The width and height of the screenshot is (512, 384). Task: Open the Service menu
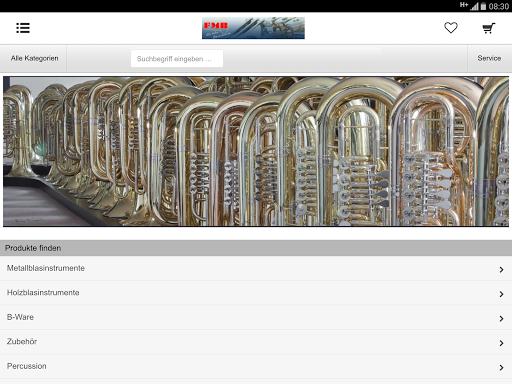(489, 58)
